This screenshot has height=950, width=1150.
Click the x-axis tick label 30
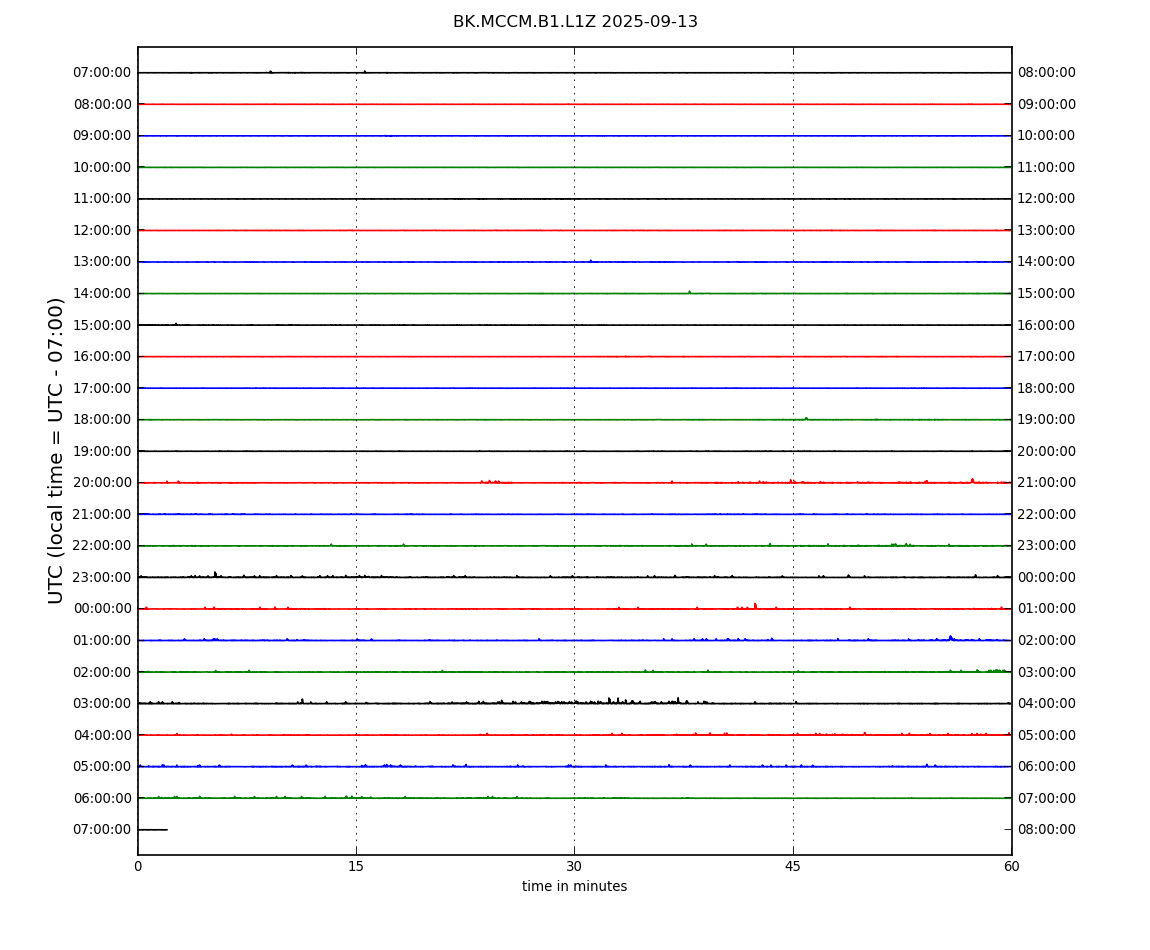(574, 866)
